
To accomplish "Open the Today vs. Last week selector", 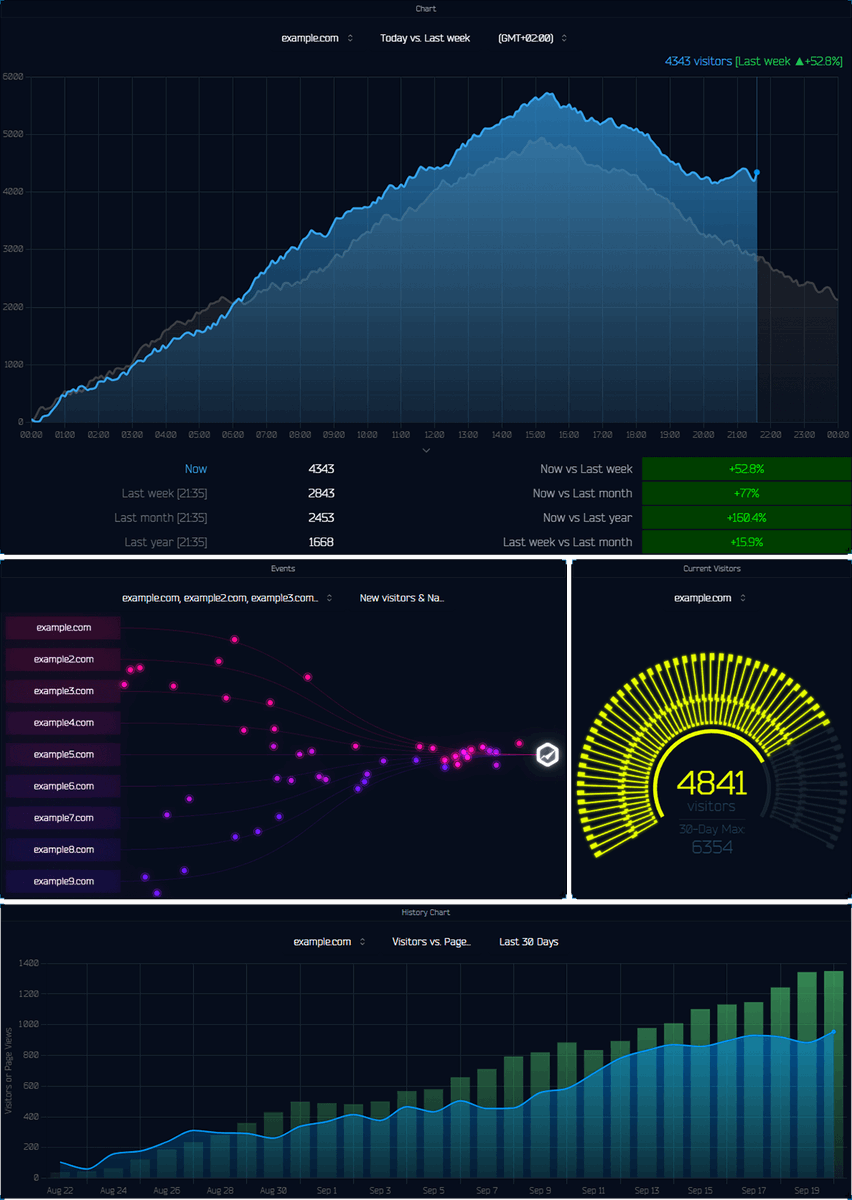I will click(x=425, y=38).
